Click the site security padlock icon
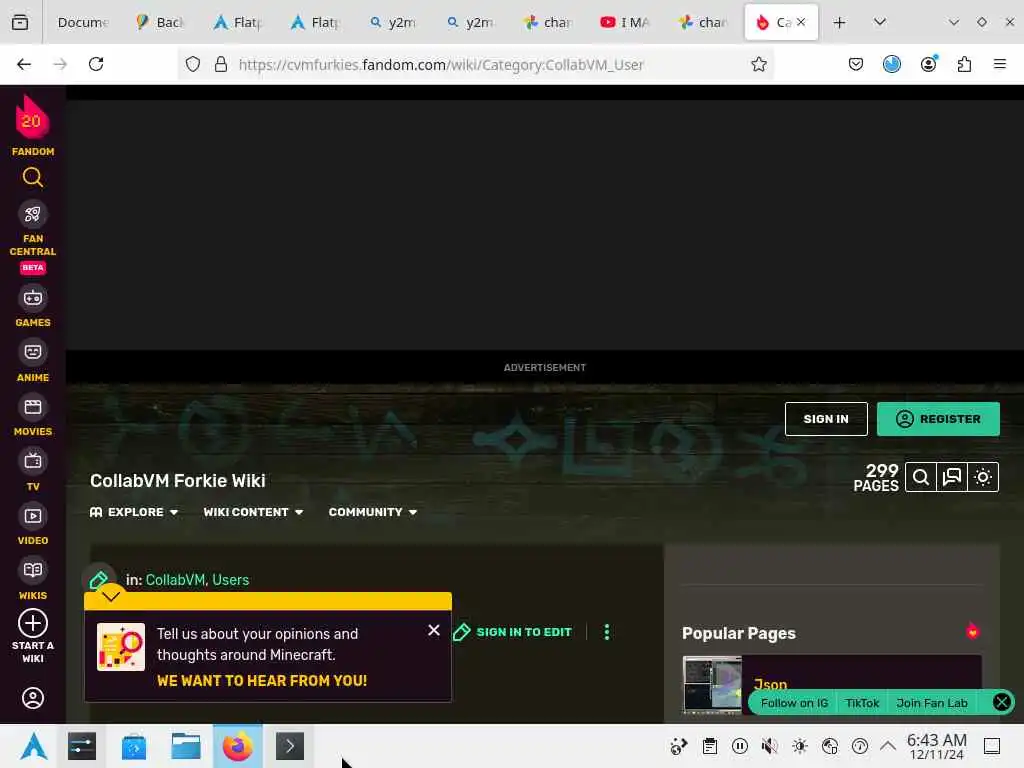The width and height of the screenshot is (1024, 768). [221, 64]
